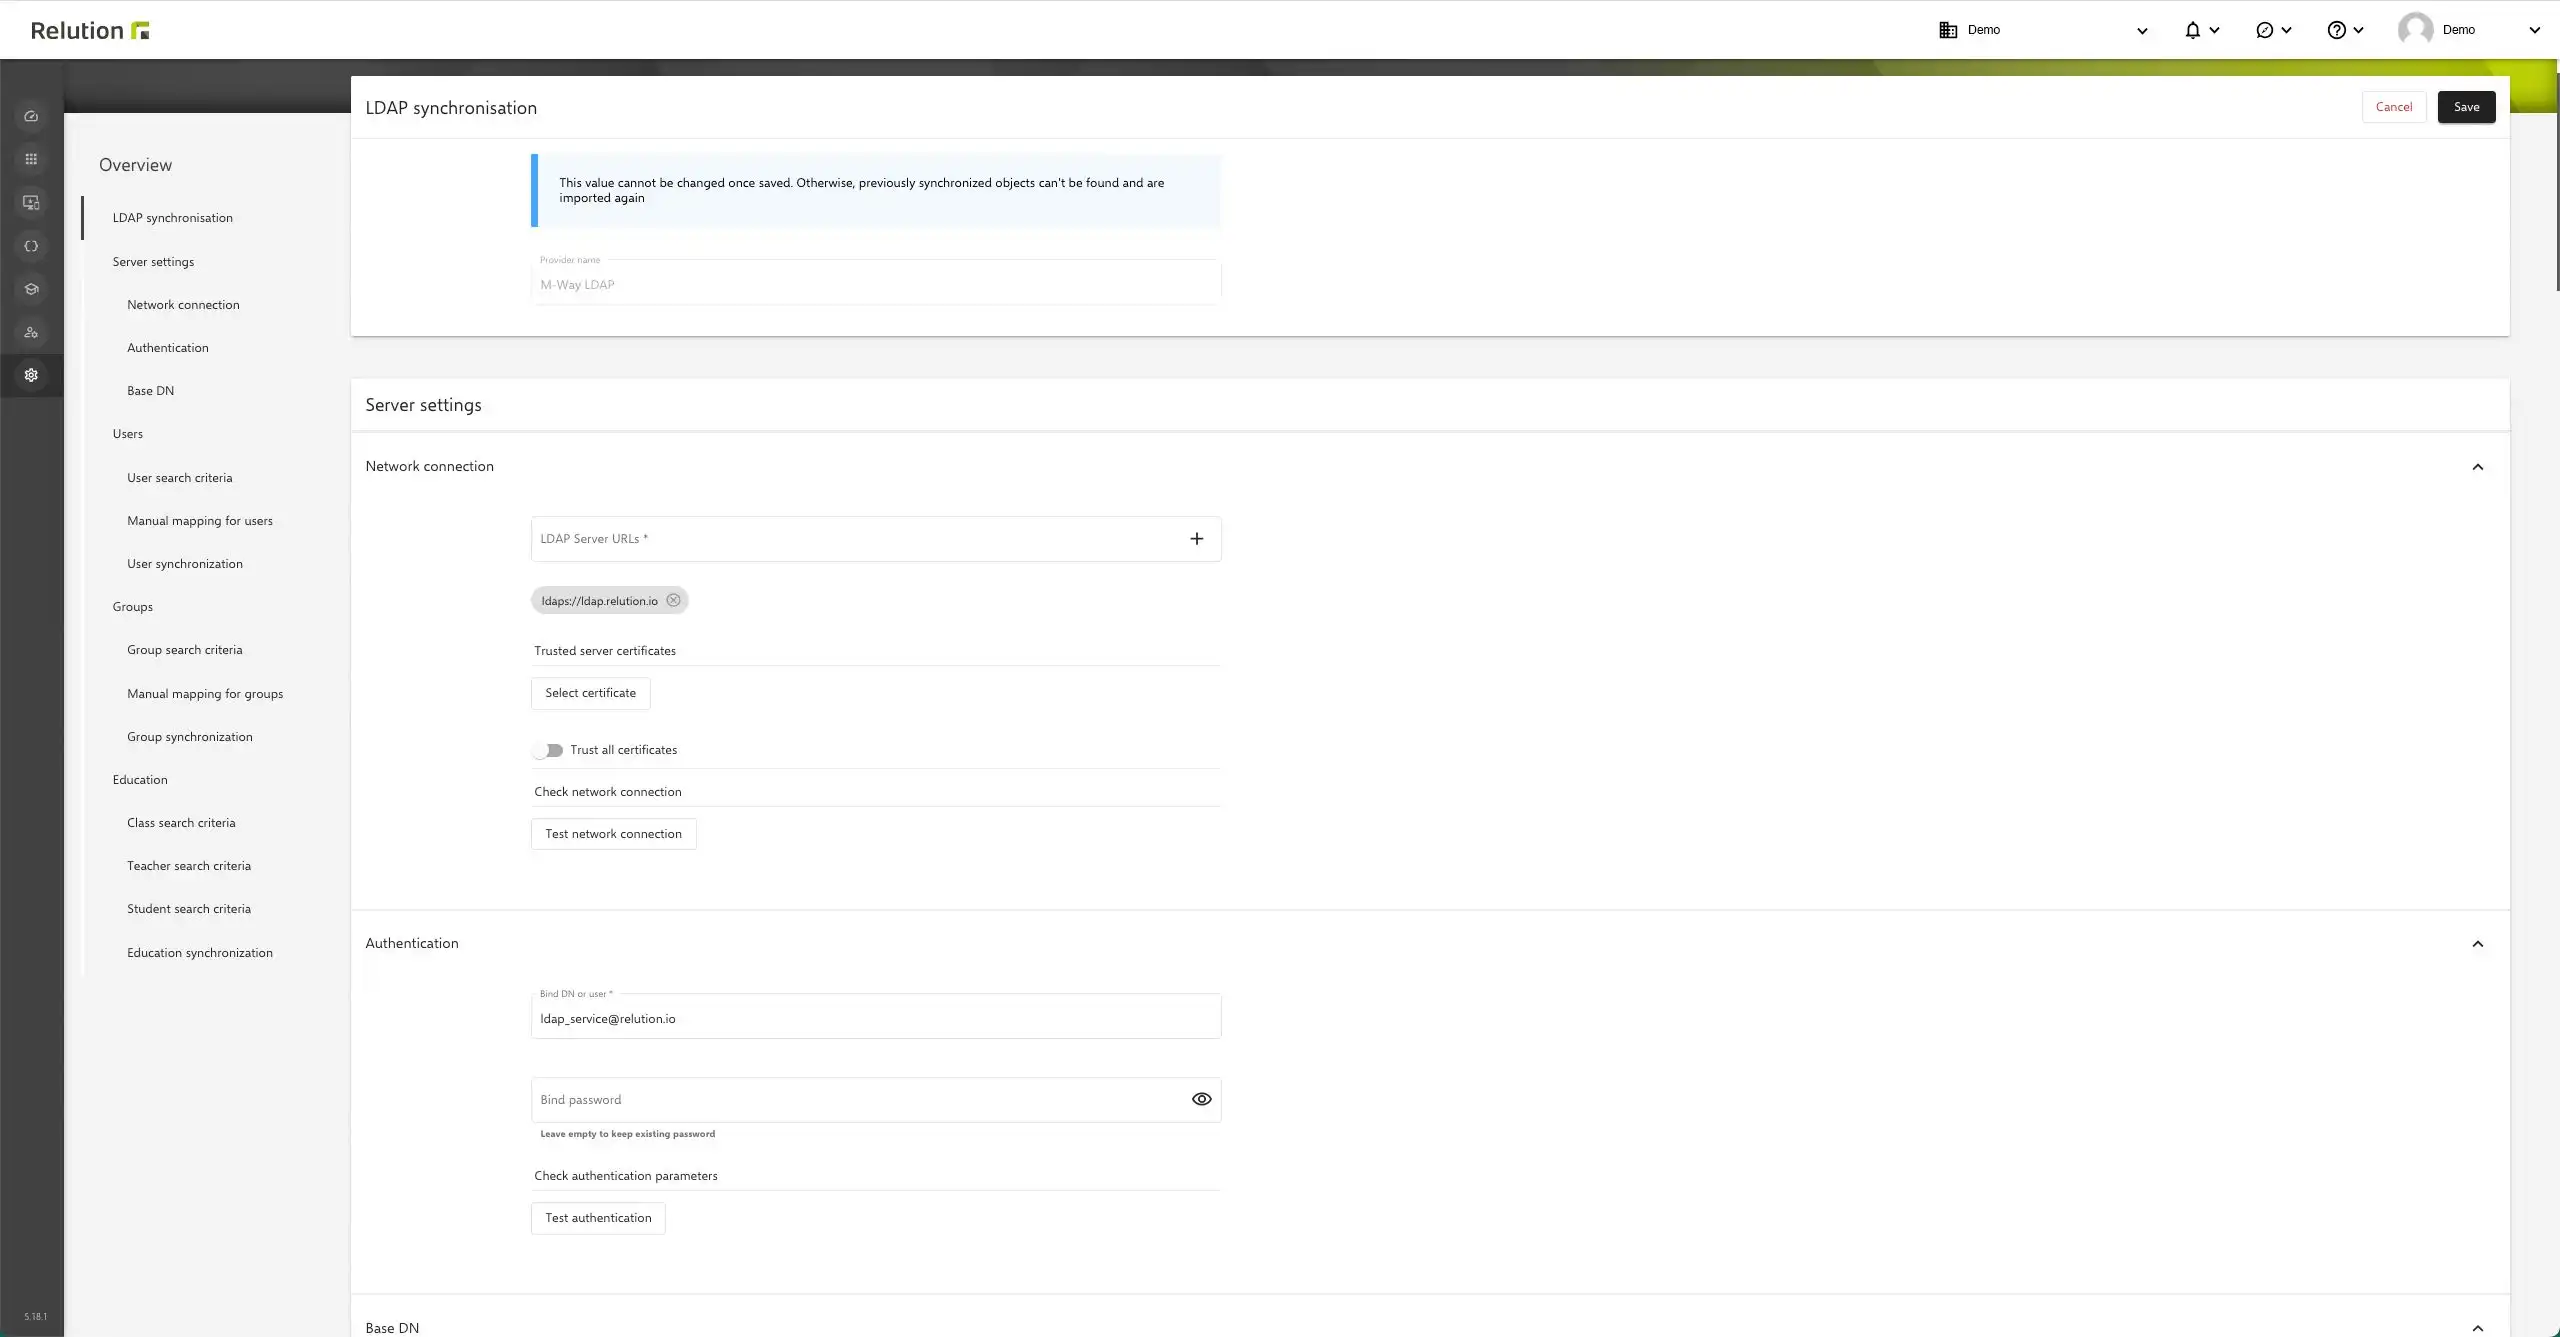Remove the ldaps://ldap.relution.io chip
Image resolution: width=2560 pixels, height=1337 pixels.
673,600
